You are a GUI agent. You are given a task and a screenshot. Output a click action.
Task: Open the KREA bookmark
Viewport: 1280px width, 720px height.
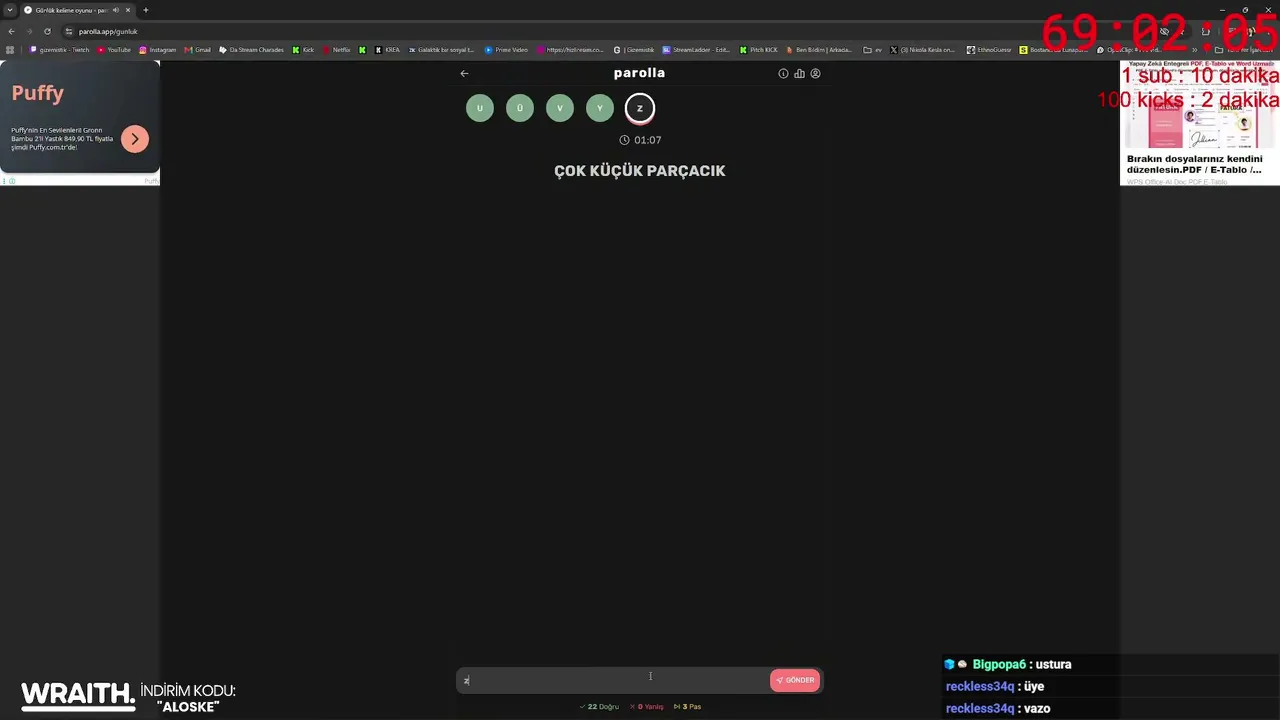pyautogui.click(x=388, y=49)
